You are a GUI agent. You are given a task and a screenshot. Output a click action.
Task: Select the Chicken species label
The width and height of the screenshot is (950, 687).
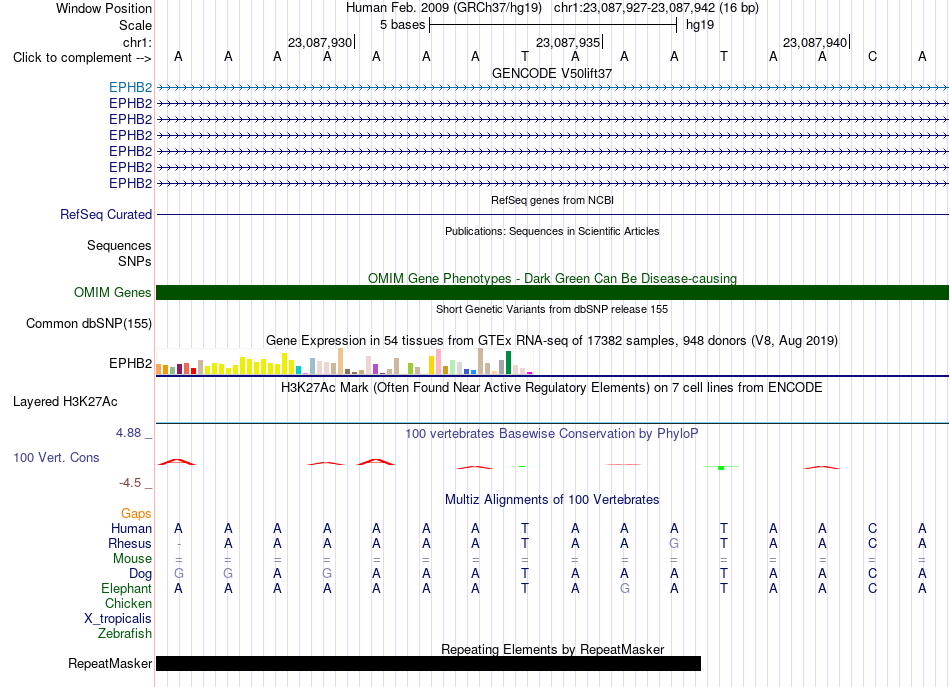(128, 603)
